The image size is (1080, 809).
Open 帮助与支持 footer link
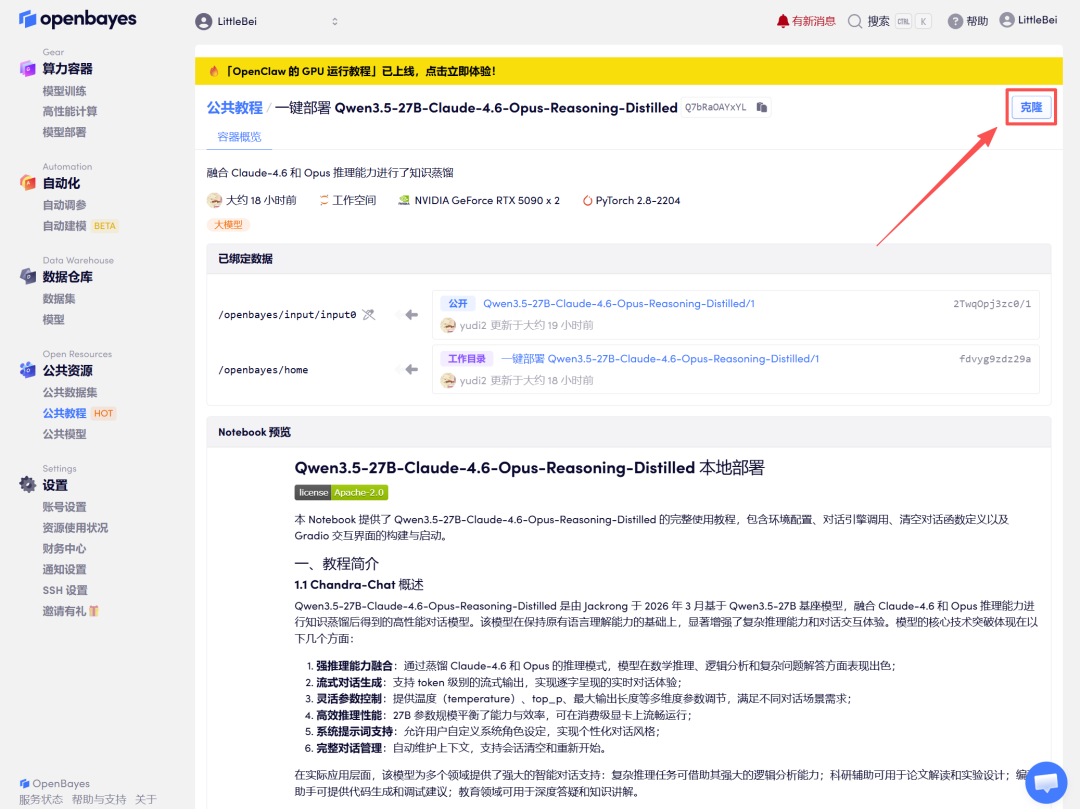98,799
